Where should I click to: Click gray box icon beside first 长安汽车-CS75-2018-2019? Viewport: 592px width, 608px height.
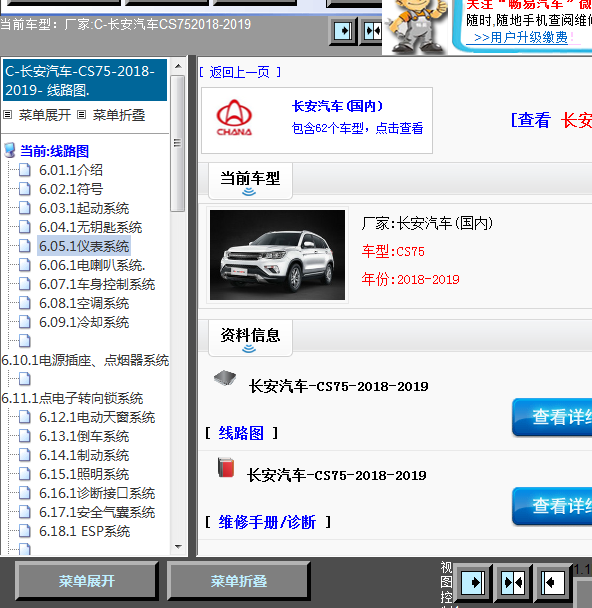click(225, 377)
